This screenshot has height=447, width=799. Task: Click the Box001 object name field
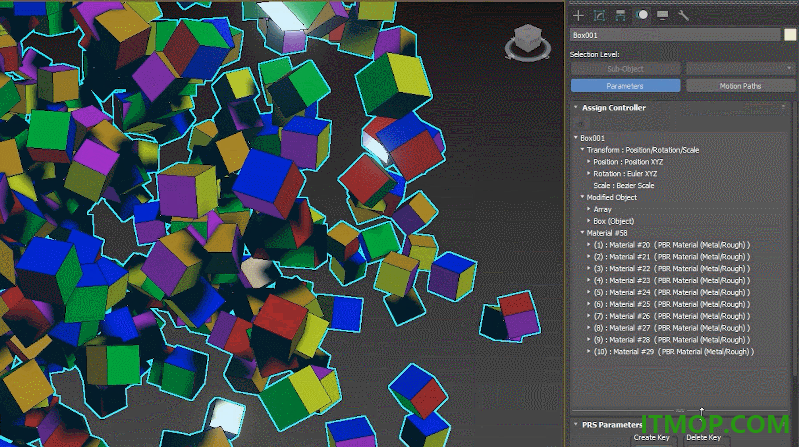pyautogui.click(x=675, y=35)
